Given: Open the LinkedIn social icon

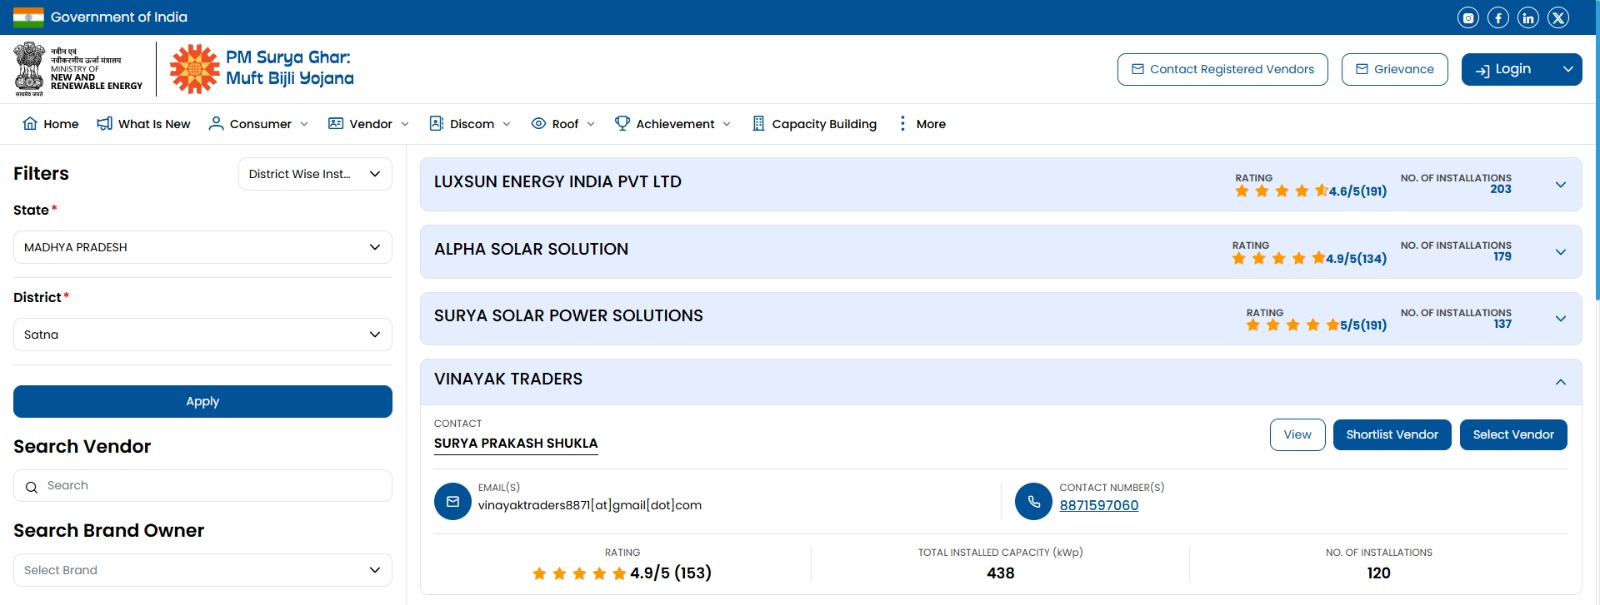Looking at the screenshot, I should click(1528, 17).
